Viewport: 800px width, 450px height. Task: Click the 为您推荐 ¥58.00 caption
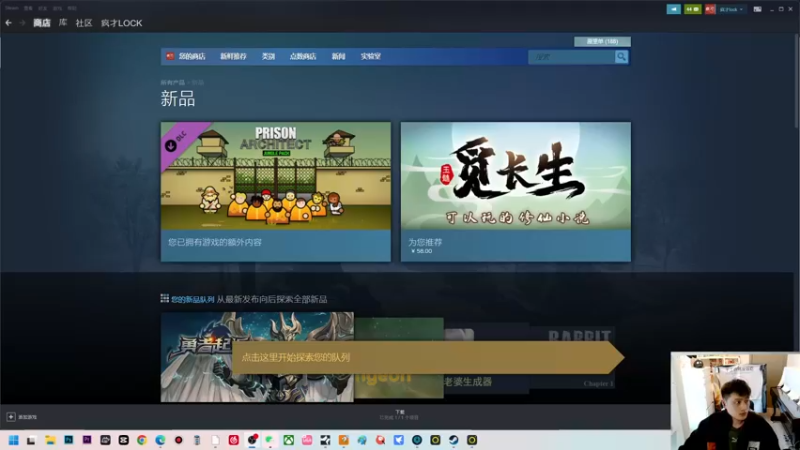(x=425, y=246)
